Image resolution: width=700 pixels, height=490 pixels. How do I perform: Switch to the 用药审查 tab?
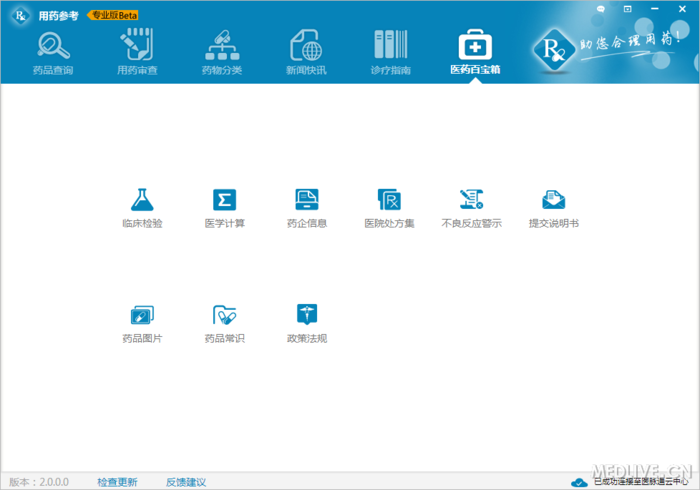click(137, 51)
